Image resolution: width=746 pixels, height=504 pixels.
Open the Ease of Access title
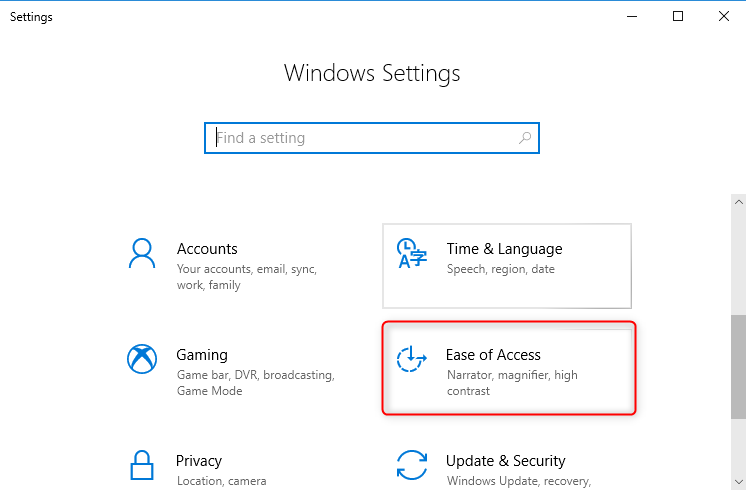[493, 355]
